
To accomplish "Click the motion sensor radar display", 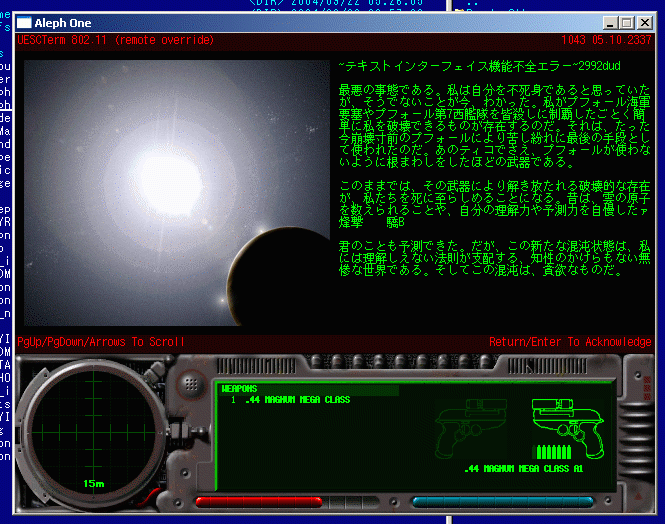I will coord(93,432).
